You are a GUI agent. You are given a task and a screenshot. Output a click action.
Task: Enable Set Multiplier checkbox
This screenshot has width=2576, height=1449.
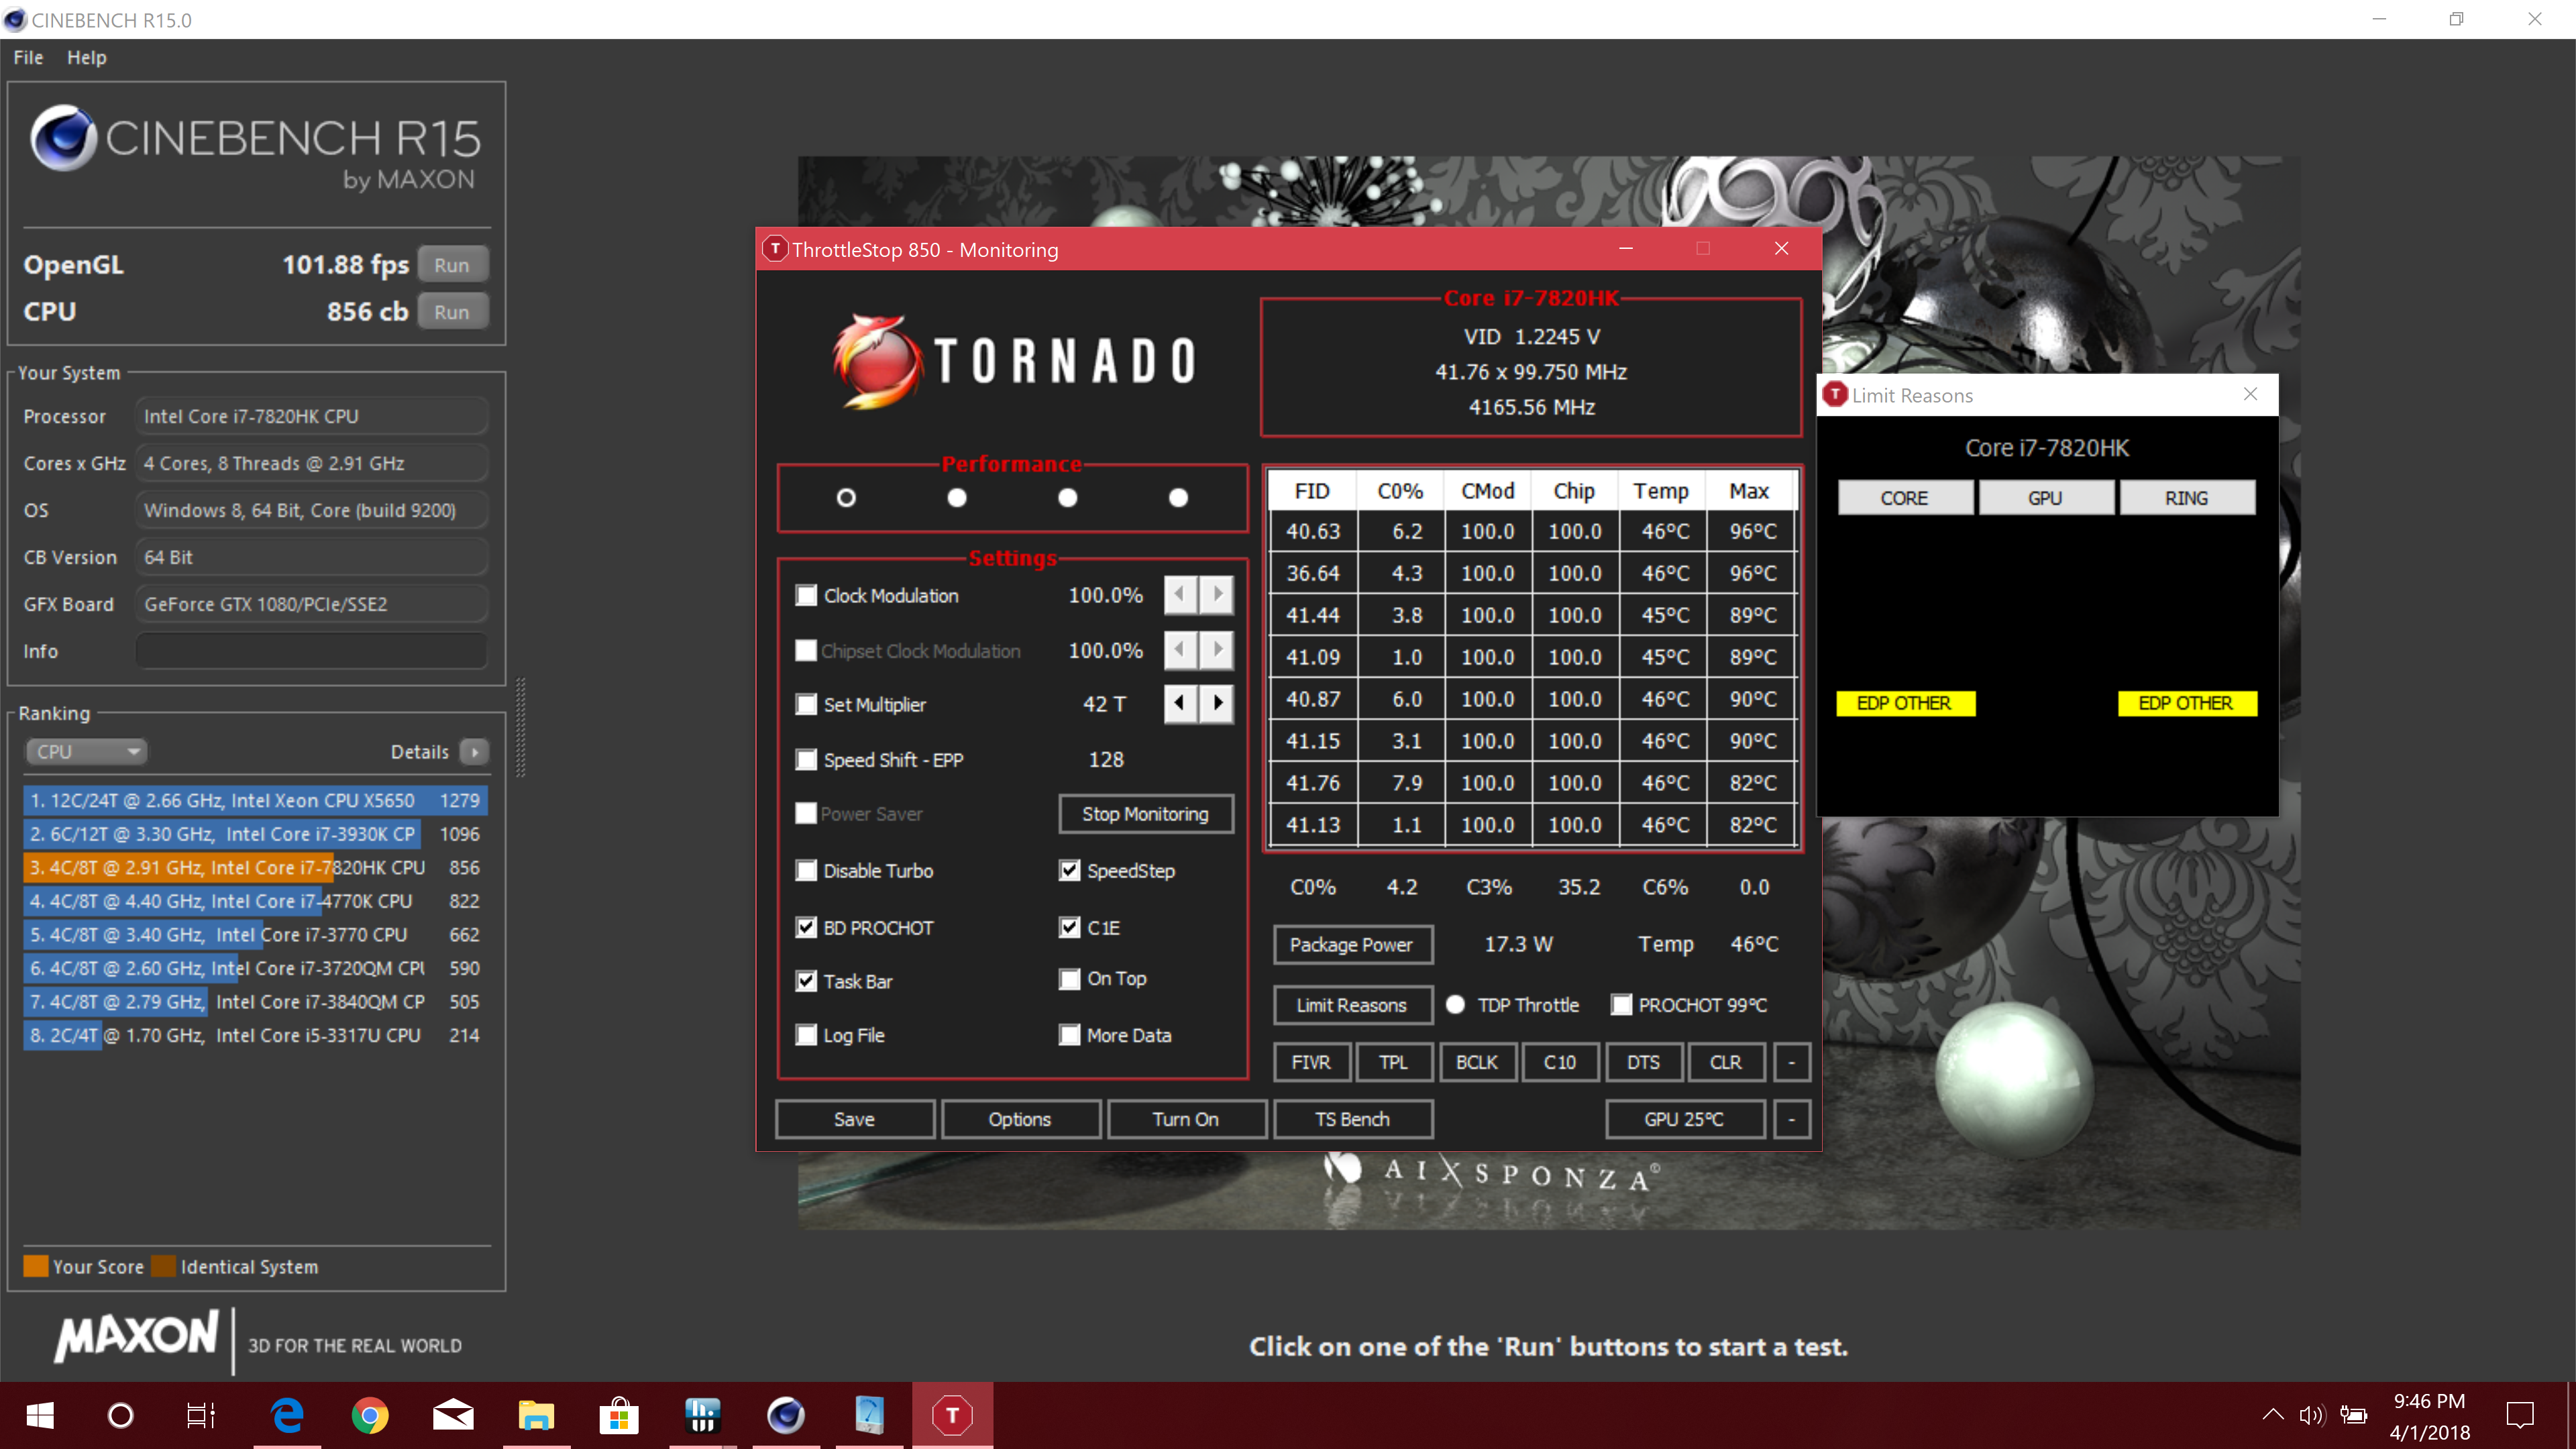click(x=806, y=705)
